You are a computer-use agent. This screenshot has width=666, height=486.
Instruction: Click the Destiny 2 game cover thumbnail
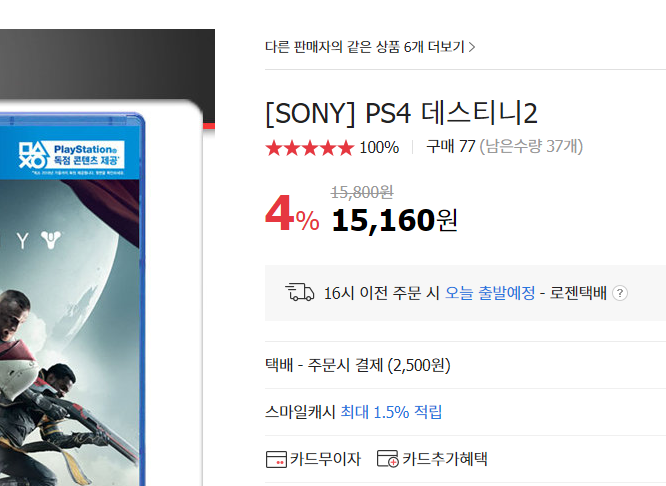tap(72, 299)
